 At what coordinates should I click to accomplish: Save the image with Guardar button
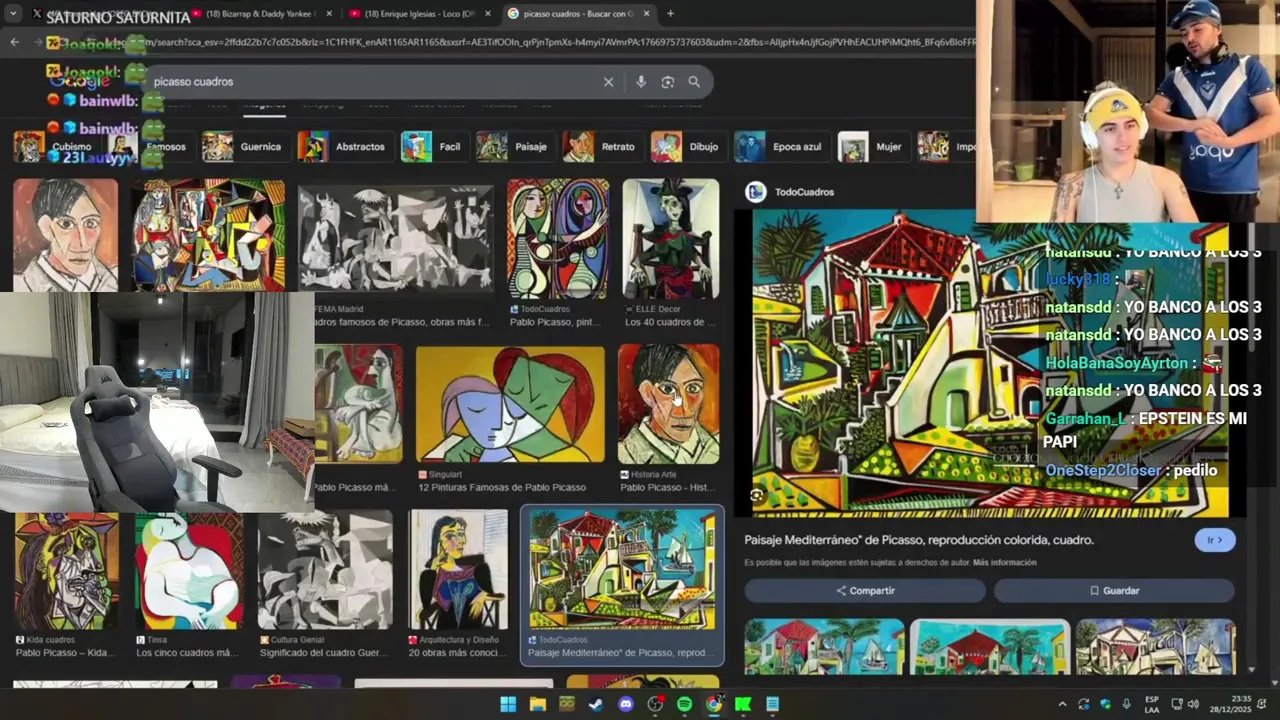pyautogui.click(x=1114, y=591)
